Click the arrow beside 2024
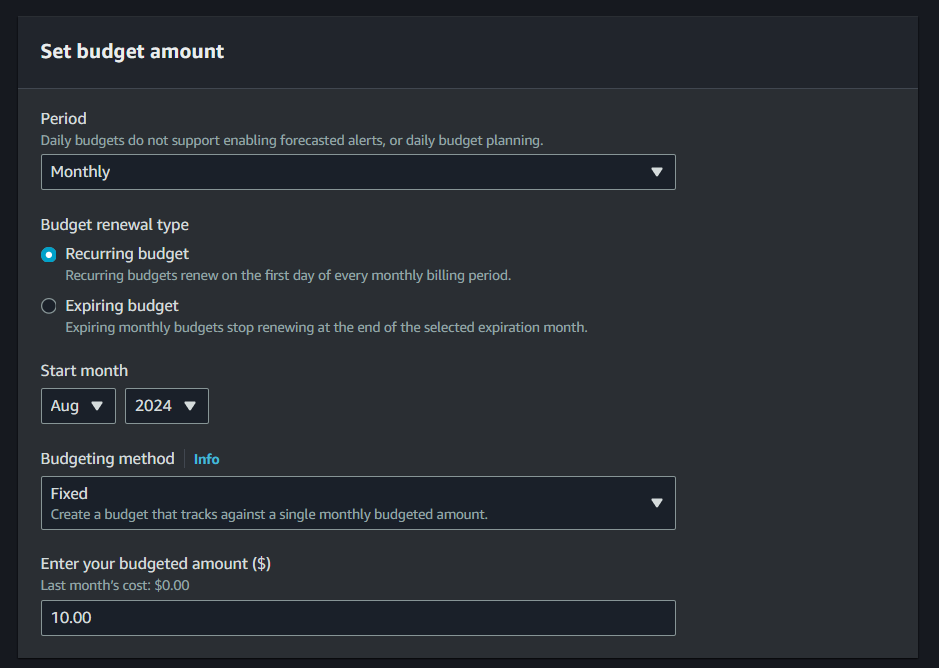Viewport: 939px width, 668px height. (190, 406)
